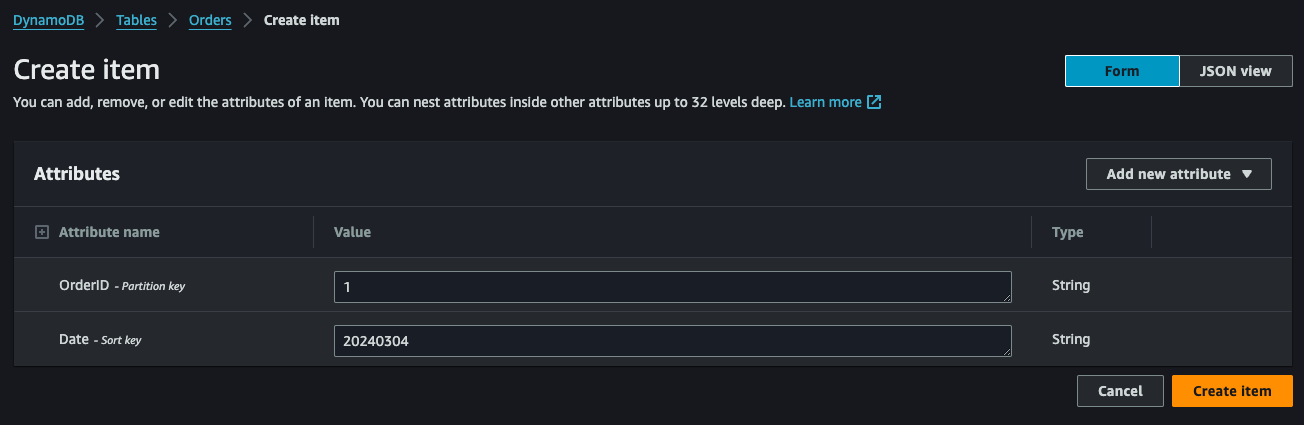The height and width of the screenshot is (425, 1304).
Task: Click the resize grip on the Date value box
Action: [x=1006, y=350]
